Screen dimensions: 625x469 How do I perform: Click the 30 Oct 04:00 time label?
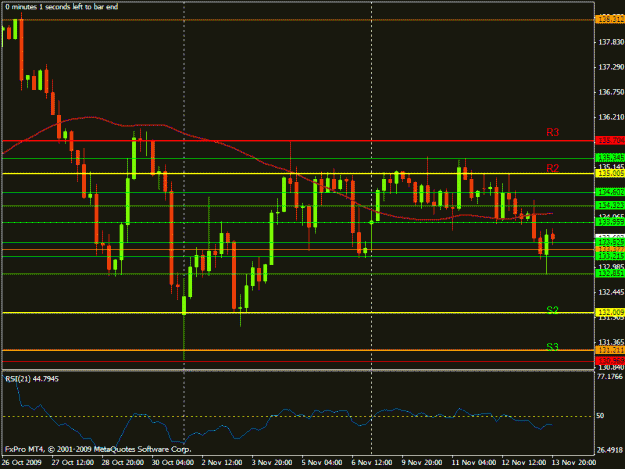[173, 463]
